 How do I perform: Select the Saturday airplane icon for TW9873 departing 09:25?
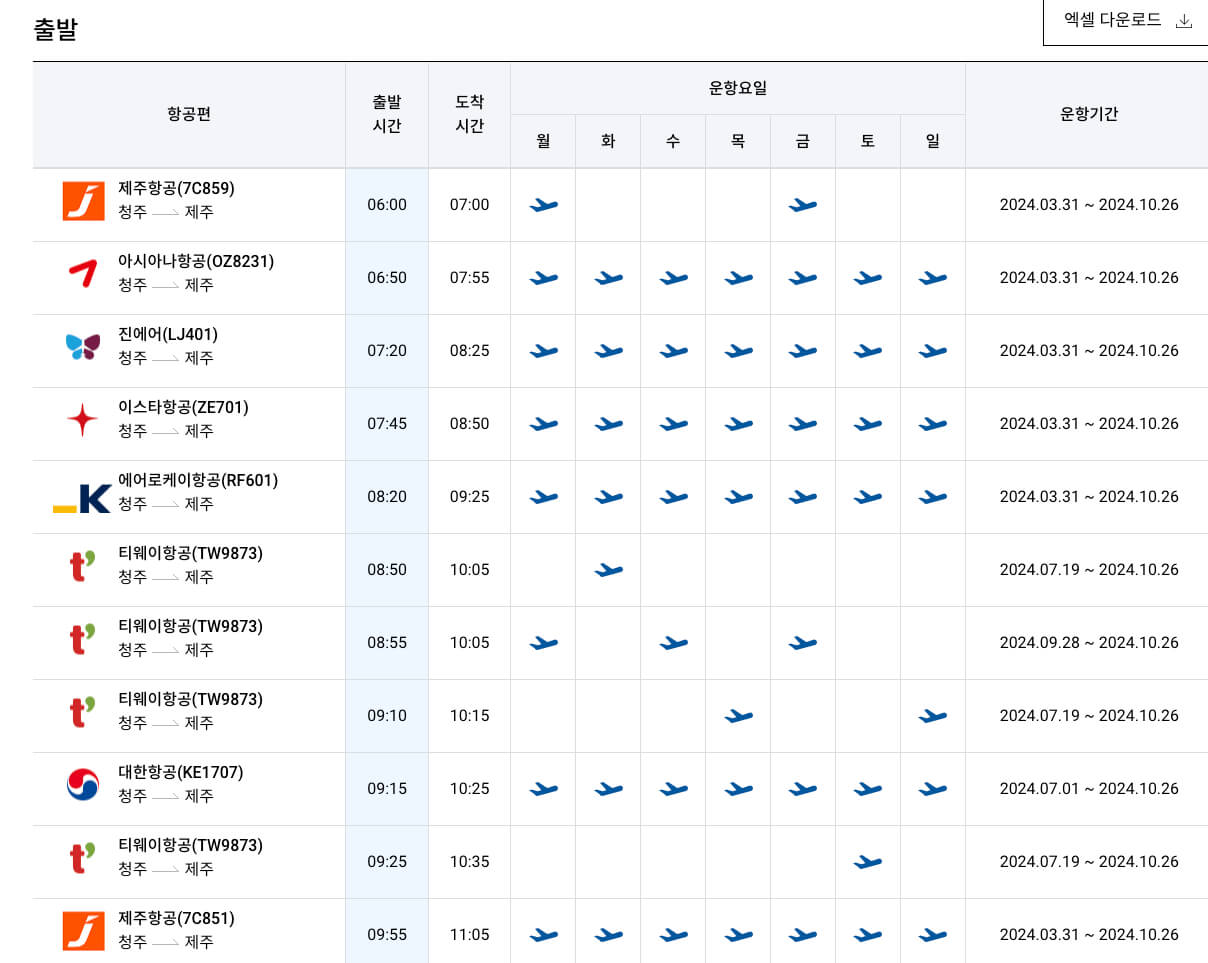click(867, 861)
